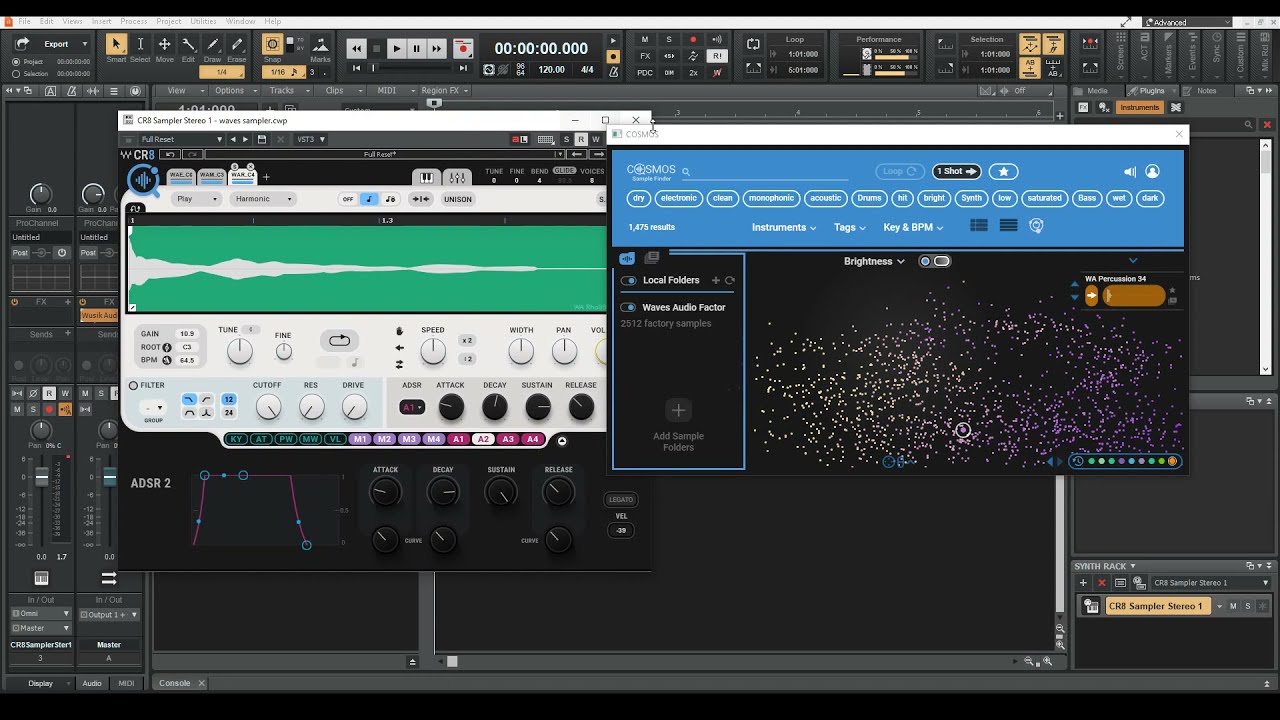Viewport: 1280px width, 720px height.
Task: Open the ADSR A1 selector dropdown
Action: (413, 408)
